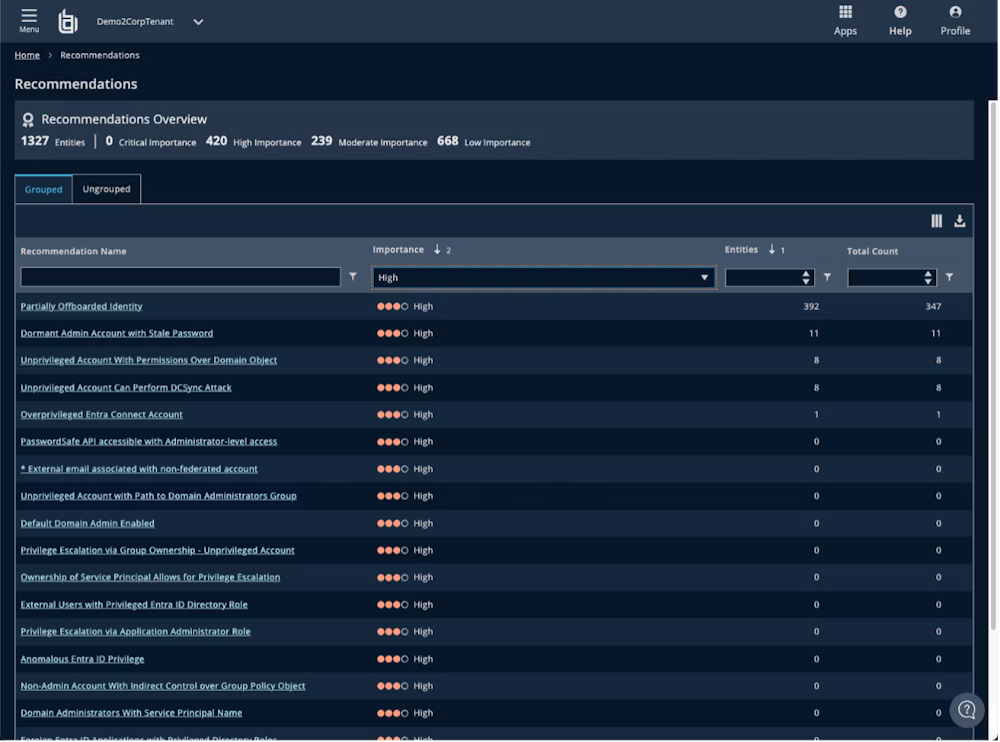Open External email associated with non-federated account
The image size is (1000, 742).
click(x=139, y=469)
